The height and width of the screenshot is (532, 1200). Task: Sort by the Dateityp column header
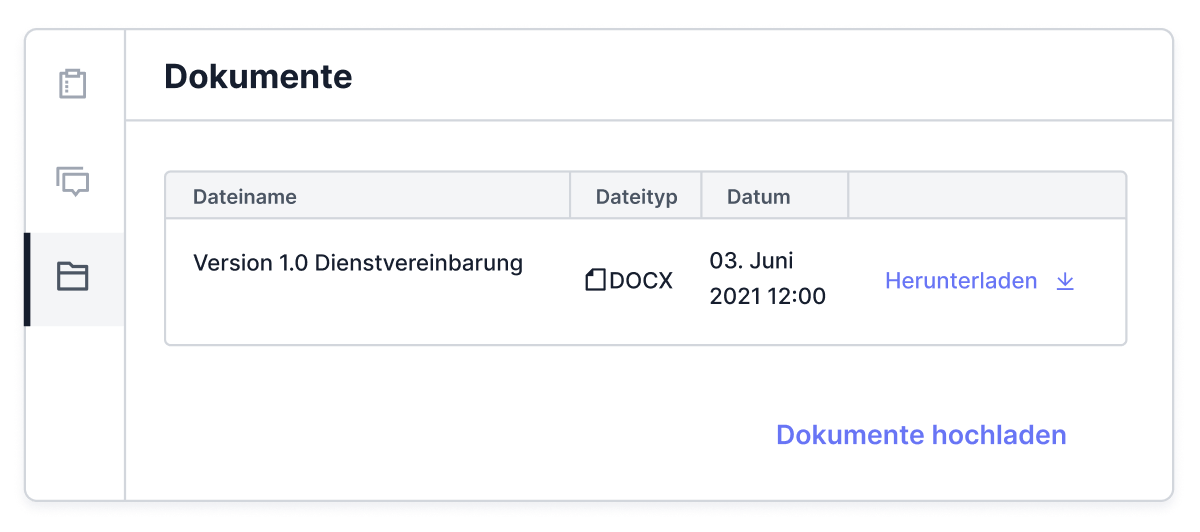(x=636, y=197)
